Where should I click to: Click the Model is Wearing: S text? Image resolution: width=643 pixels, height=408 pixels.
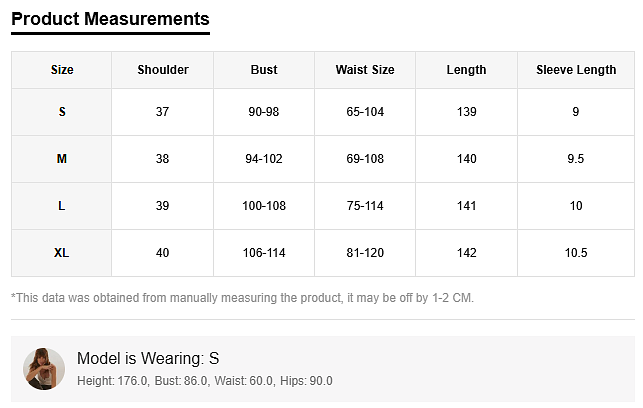coord(148,358)
